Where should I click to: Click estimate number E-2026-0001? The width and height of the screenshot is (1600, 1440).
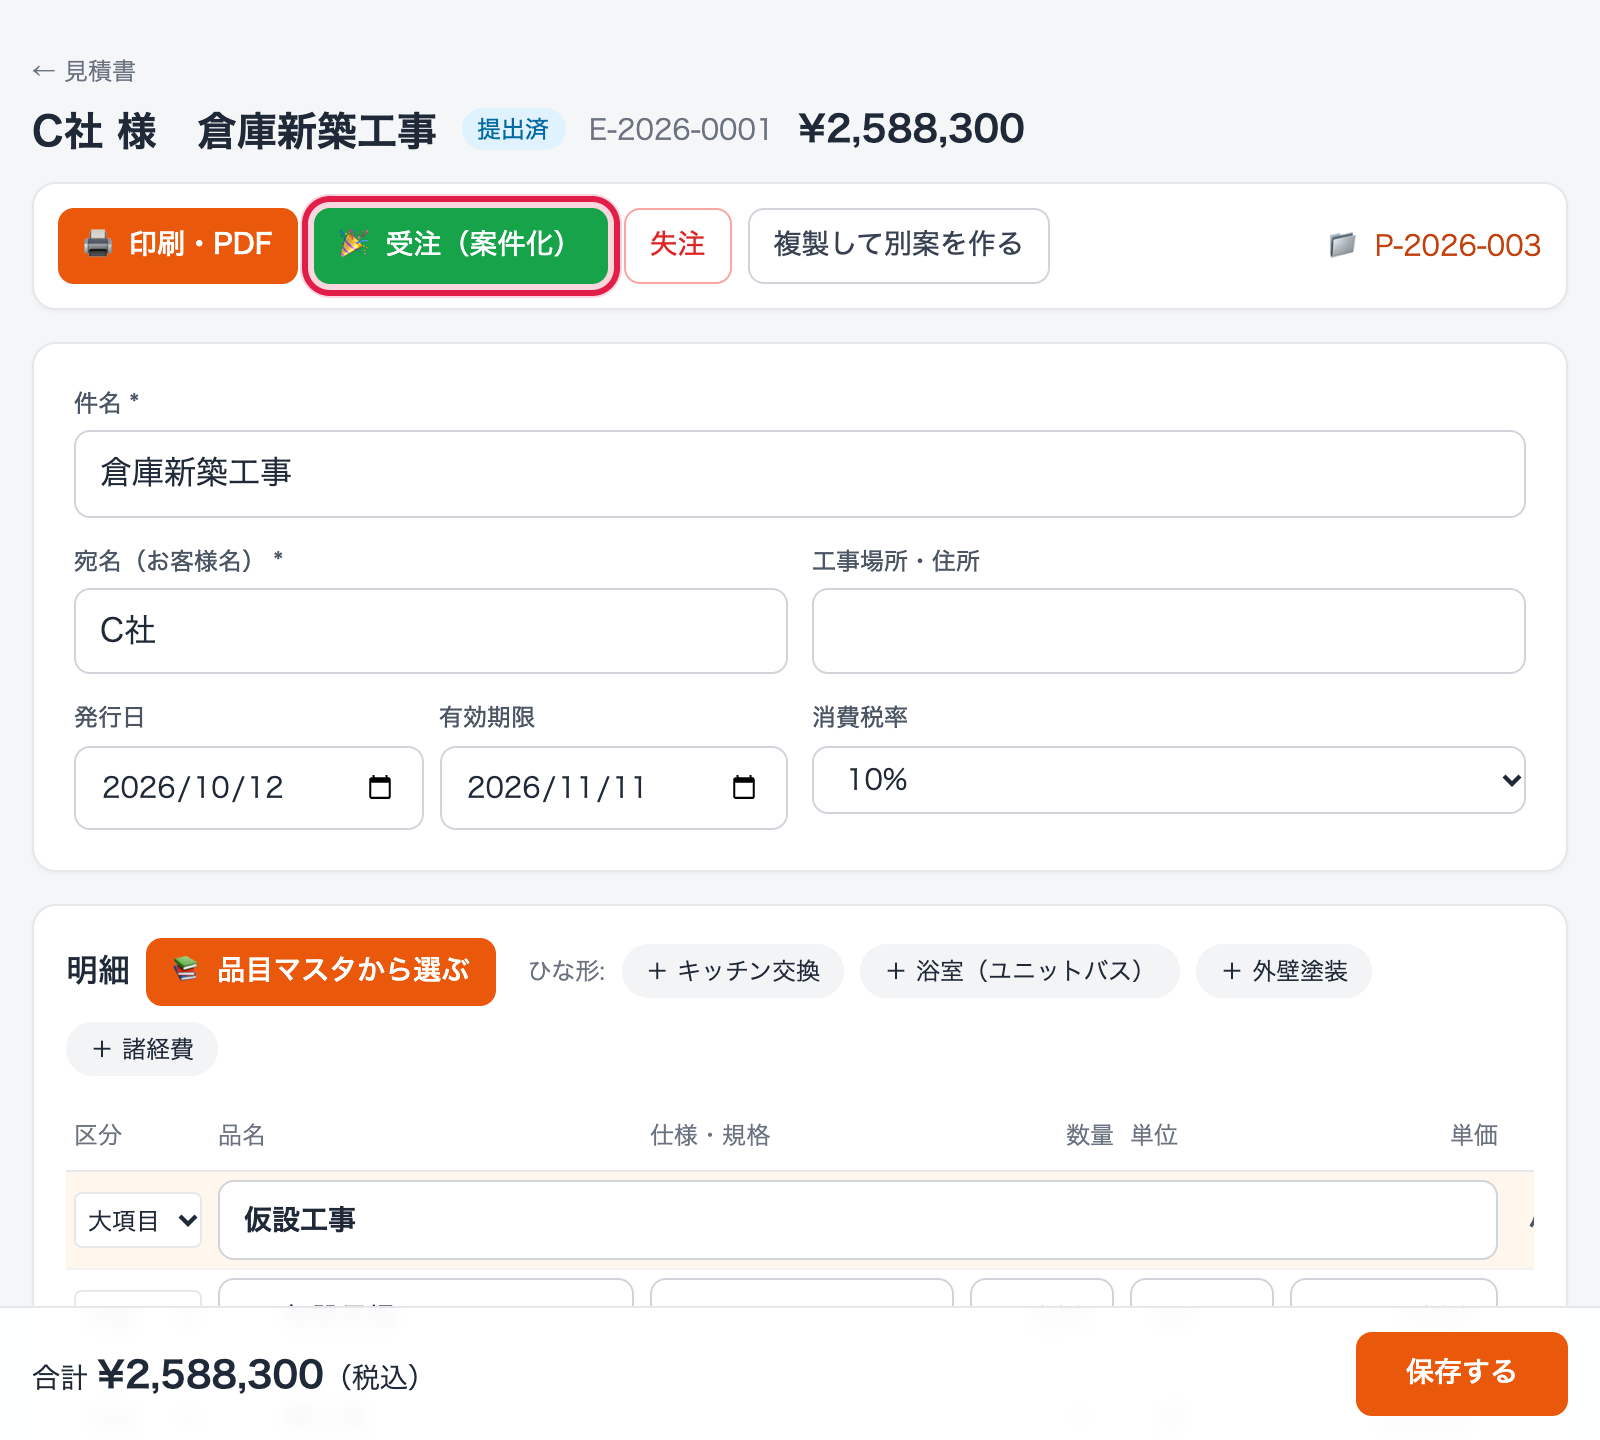point(680,129)
